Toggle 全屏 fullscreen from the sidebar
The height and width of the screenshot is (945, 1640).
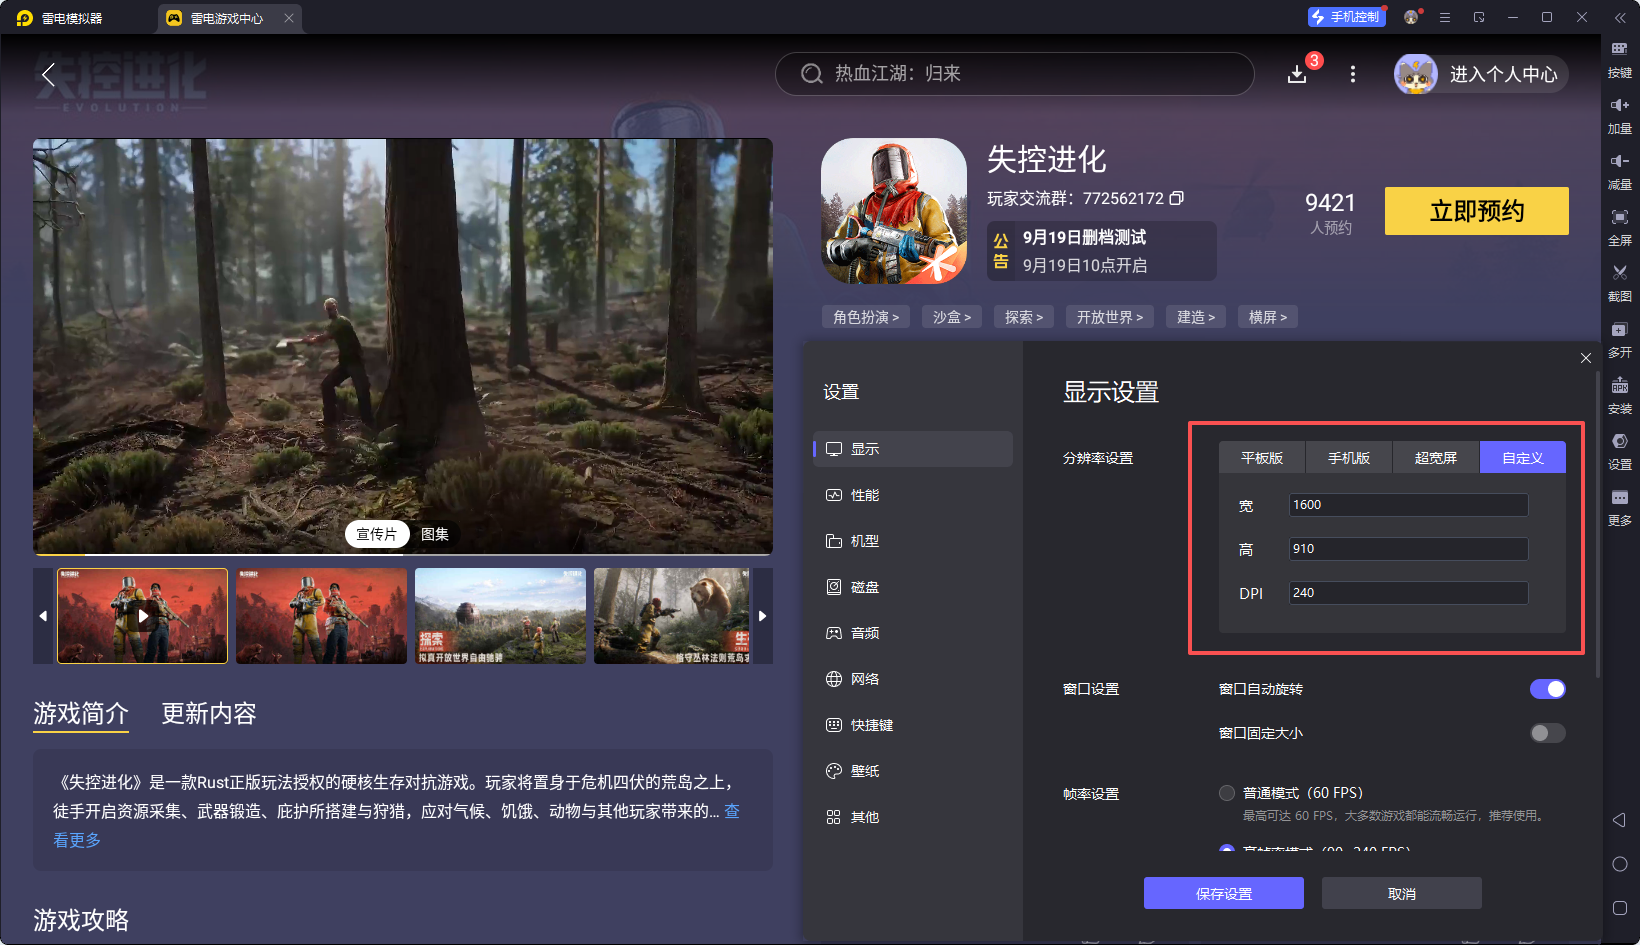point(1619,227)
